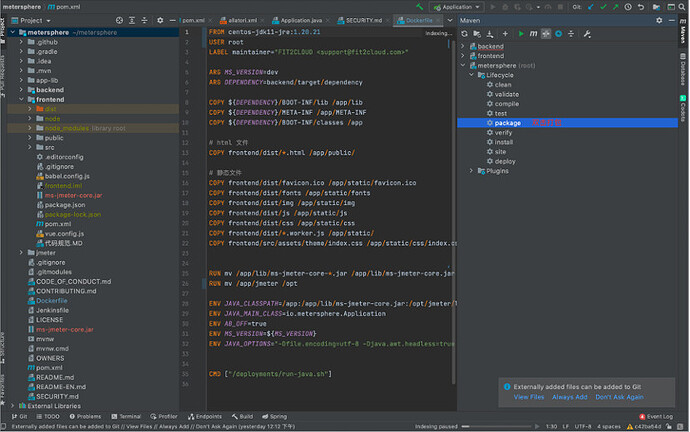
Task: Show hidden editor tabs dropdown arrow
Action: pos(450,20)
